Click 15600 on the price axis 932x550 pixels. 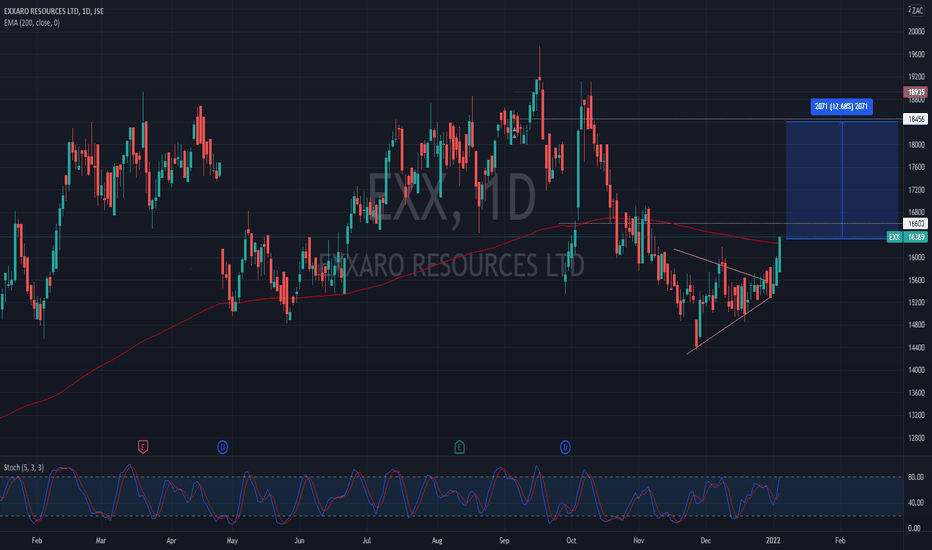916,280
